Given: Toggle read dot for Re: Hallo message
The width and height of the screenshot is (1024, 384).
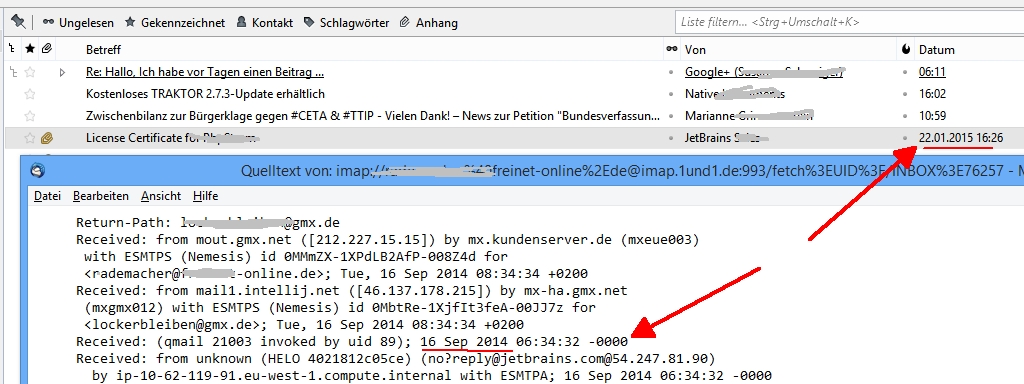Looking at the screenshot, I should pos(671,72).
